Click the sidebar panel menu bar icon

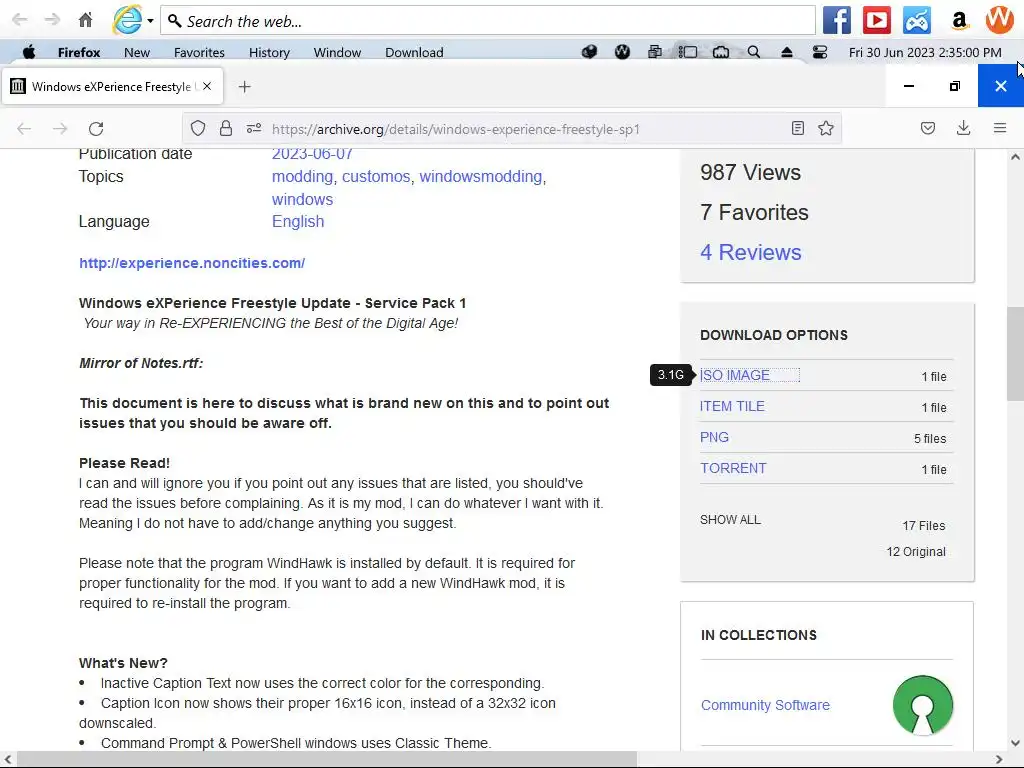click(688, 52)
